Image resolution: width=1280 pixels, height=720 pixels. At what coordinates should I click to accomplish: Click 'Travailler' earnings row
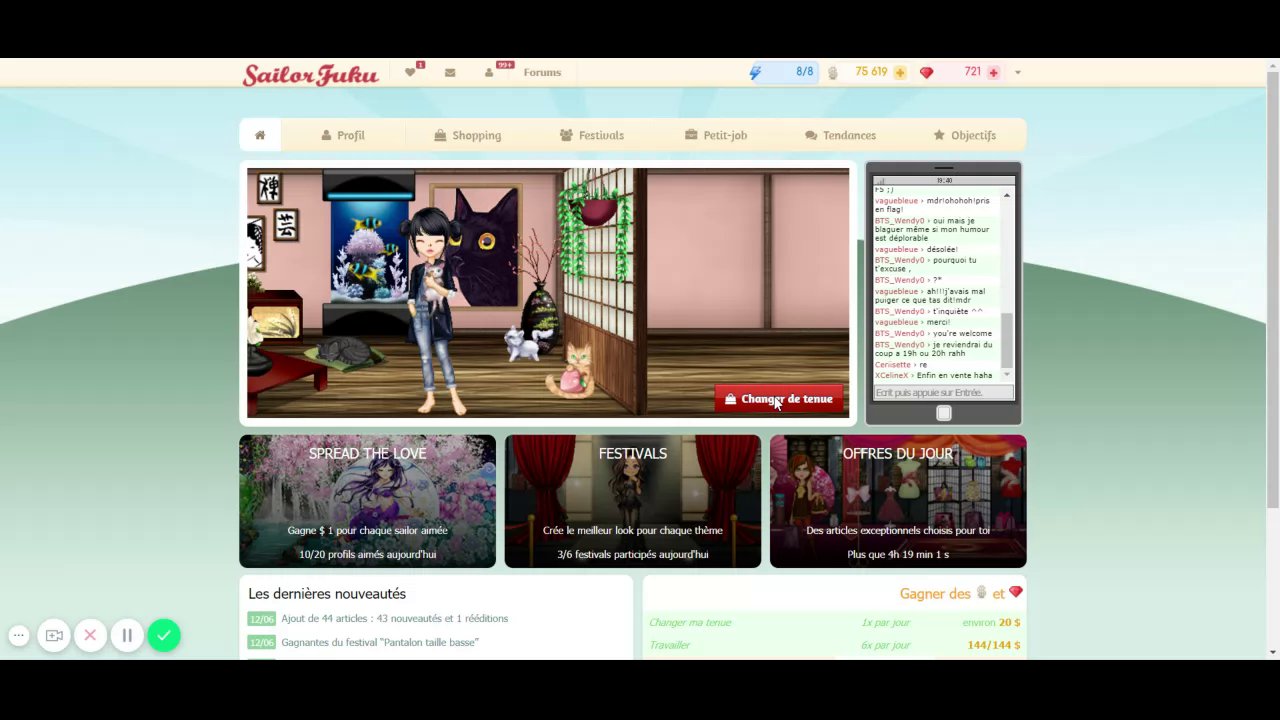point(835,645)
